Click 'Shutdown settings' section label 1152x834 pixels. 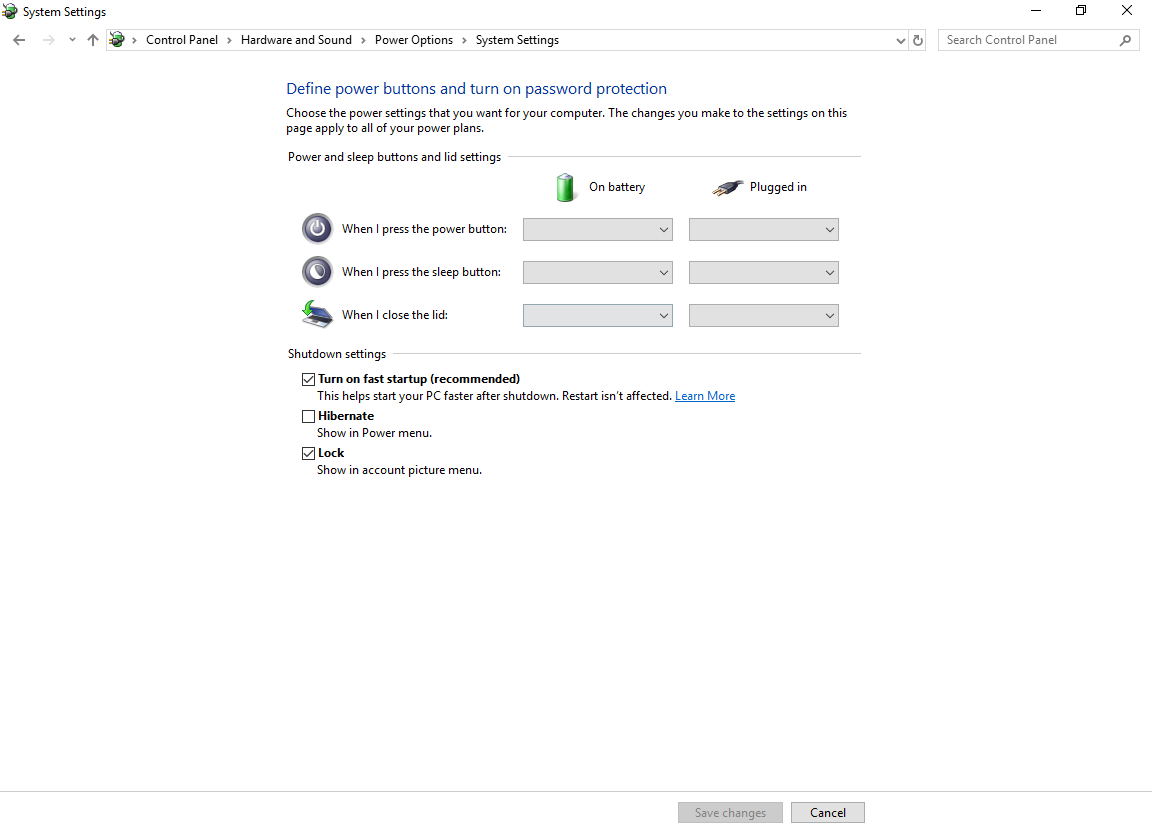click(336, 354)
